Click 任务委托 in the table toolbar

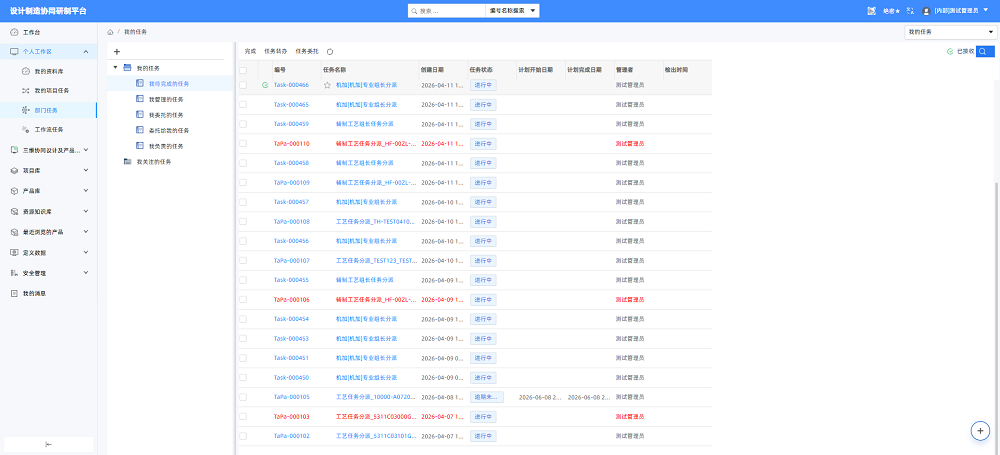pos(307,51)
